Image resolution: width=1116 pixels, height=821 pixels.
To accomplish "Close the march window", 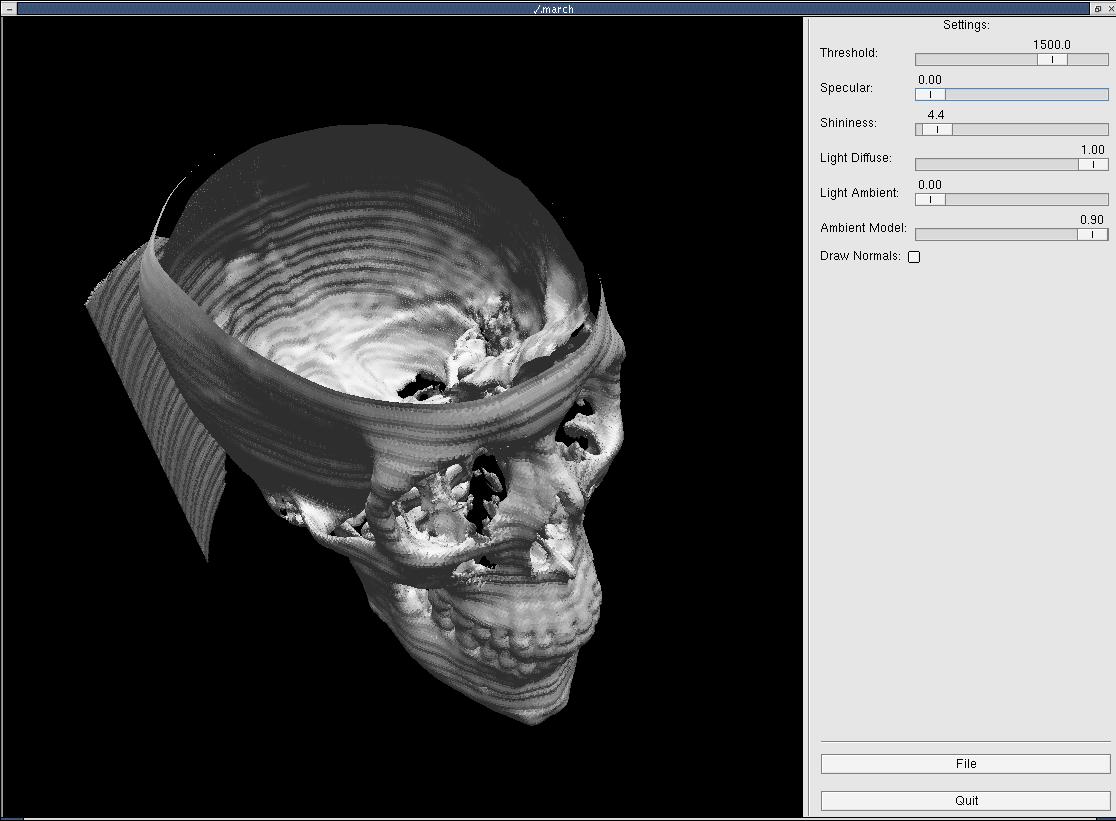I will pyautogui.click(x=1109, y=8).
